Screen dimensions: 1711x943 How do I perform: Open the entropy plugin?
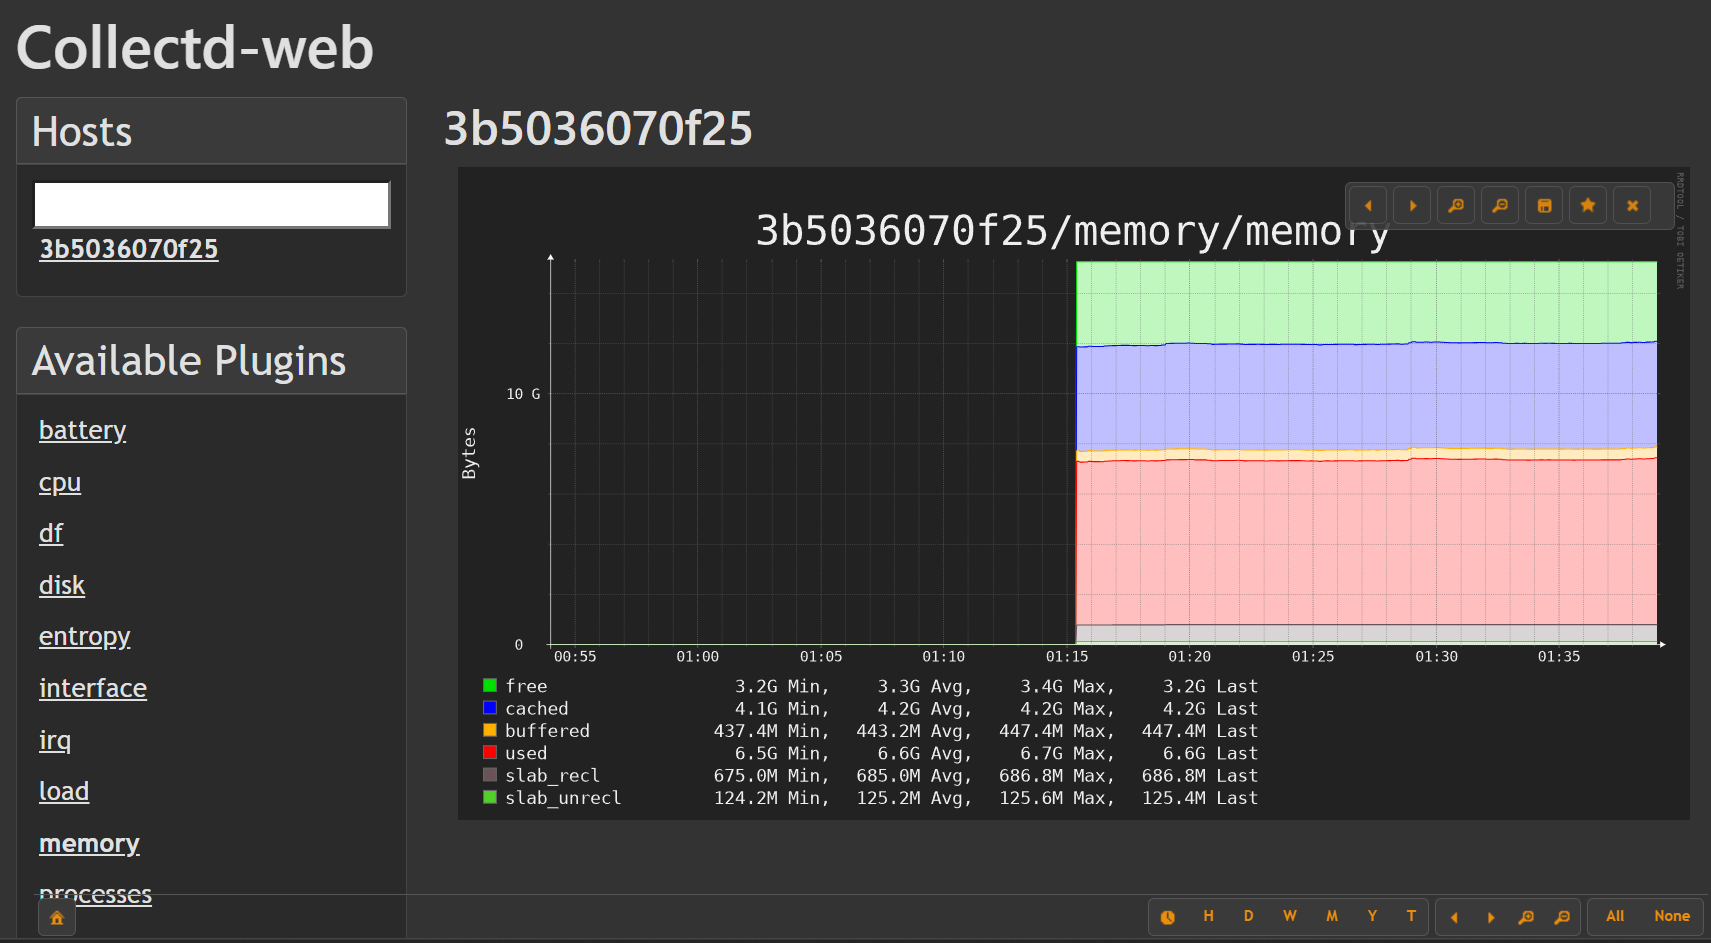coord(85,636)
